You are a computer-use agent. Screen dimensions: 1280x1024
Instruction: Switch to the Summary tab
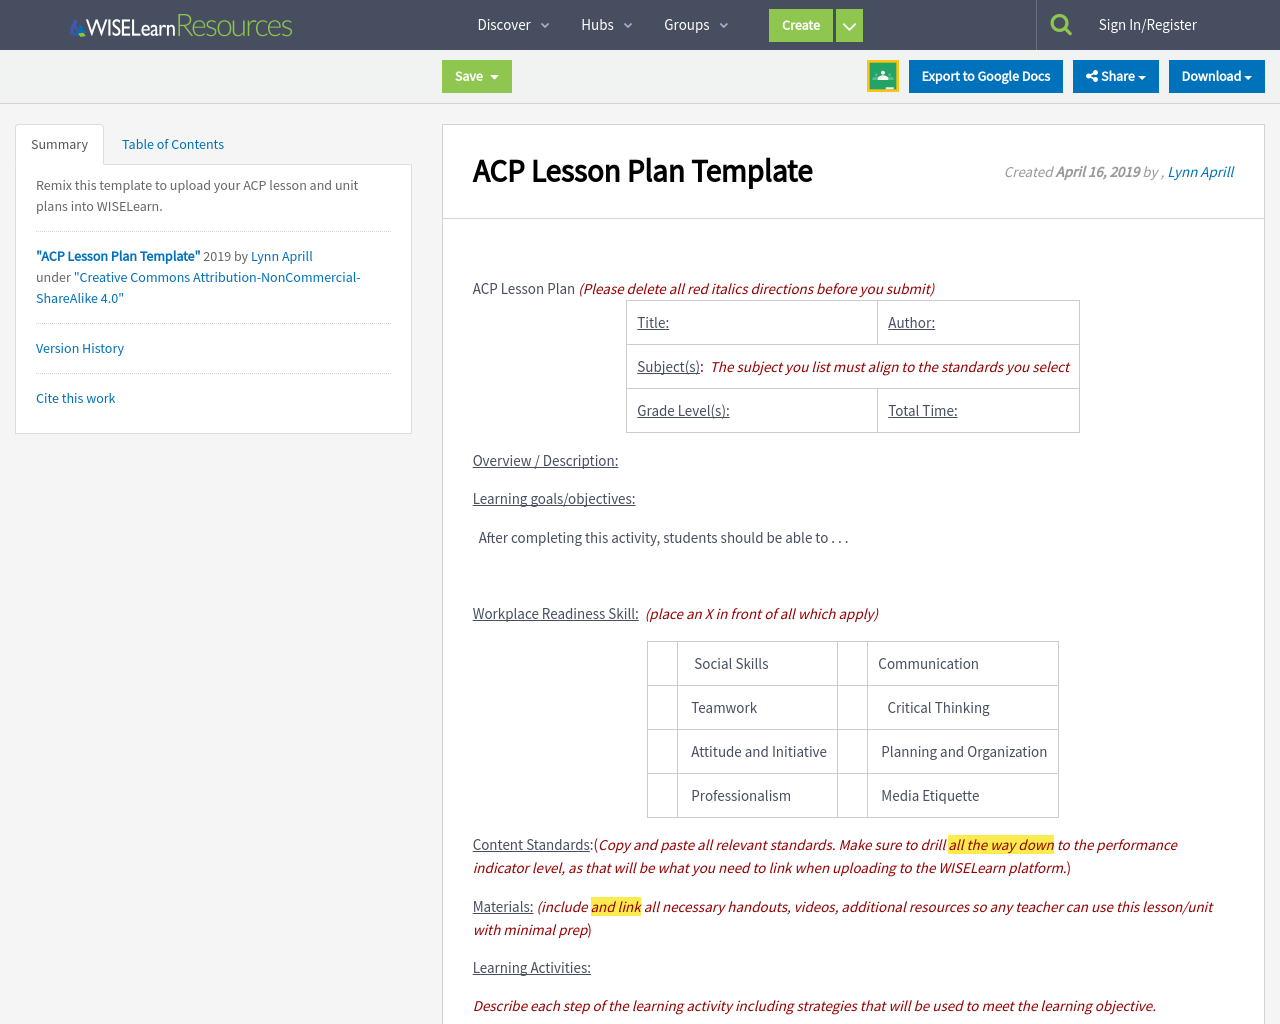pyautogui.click(x=59, y=144)
